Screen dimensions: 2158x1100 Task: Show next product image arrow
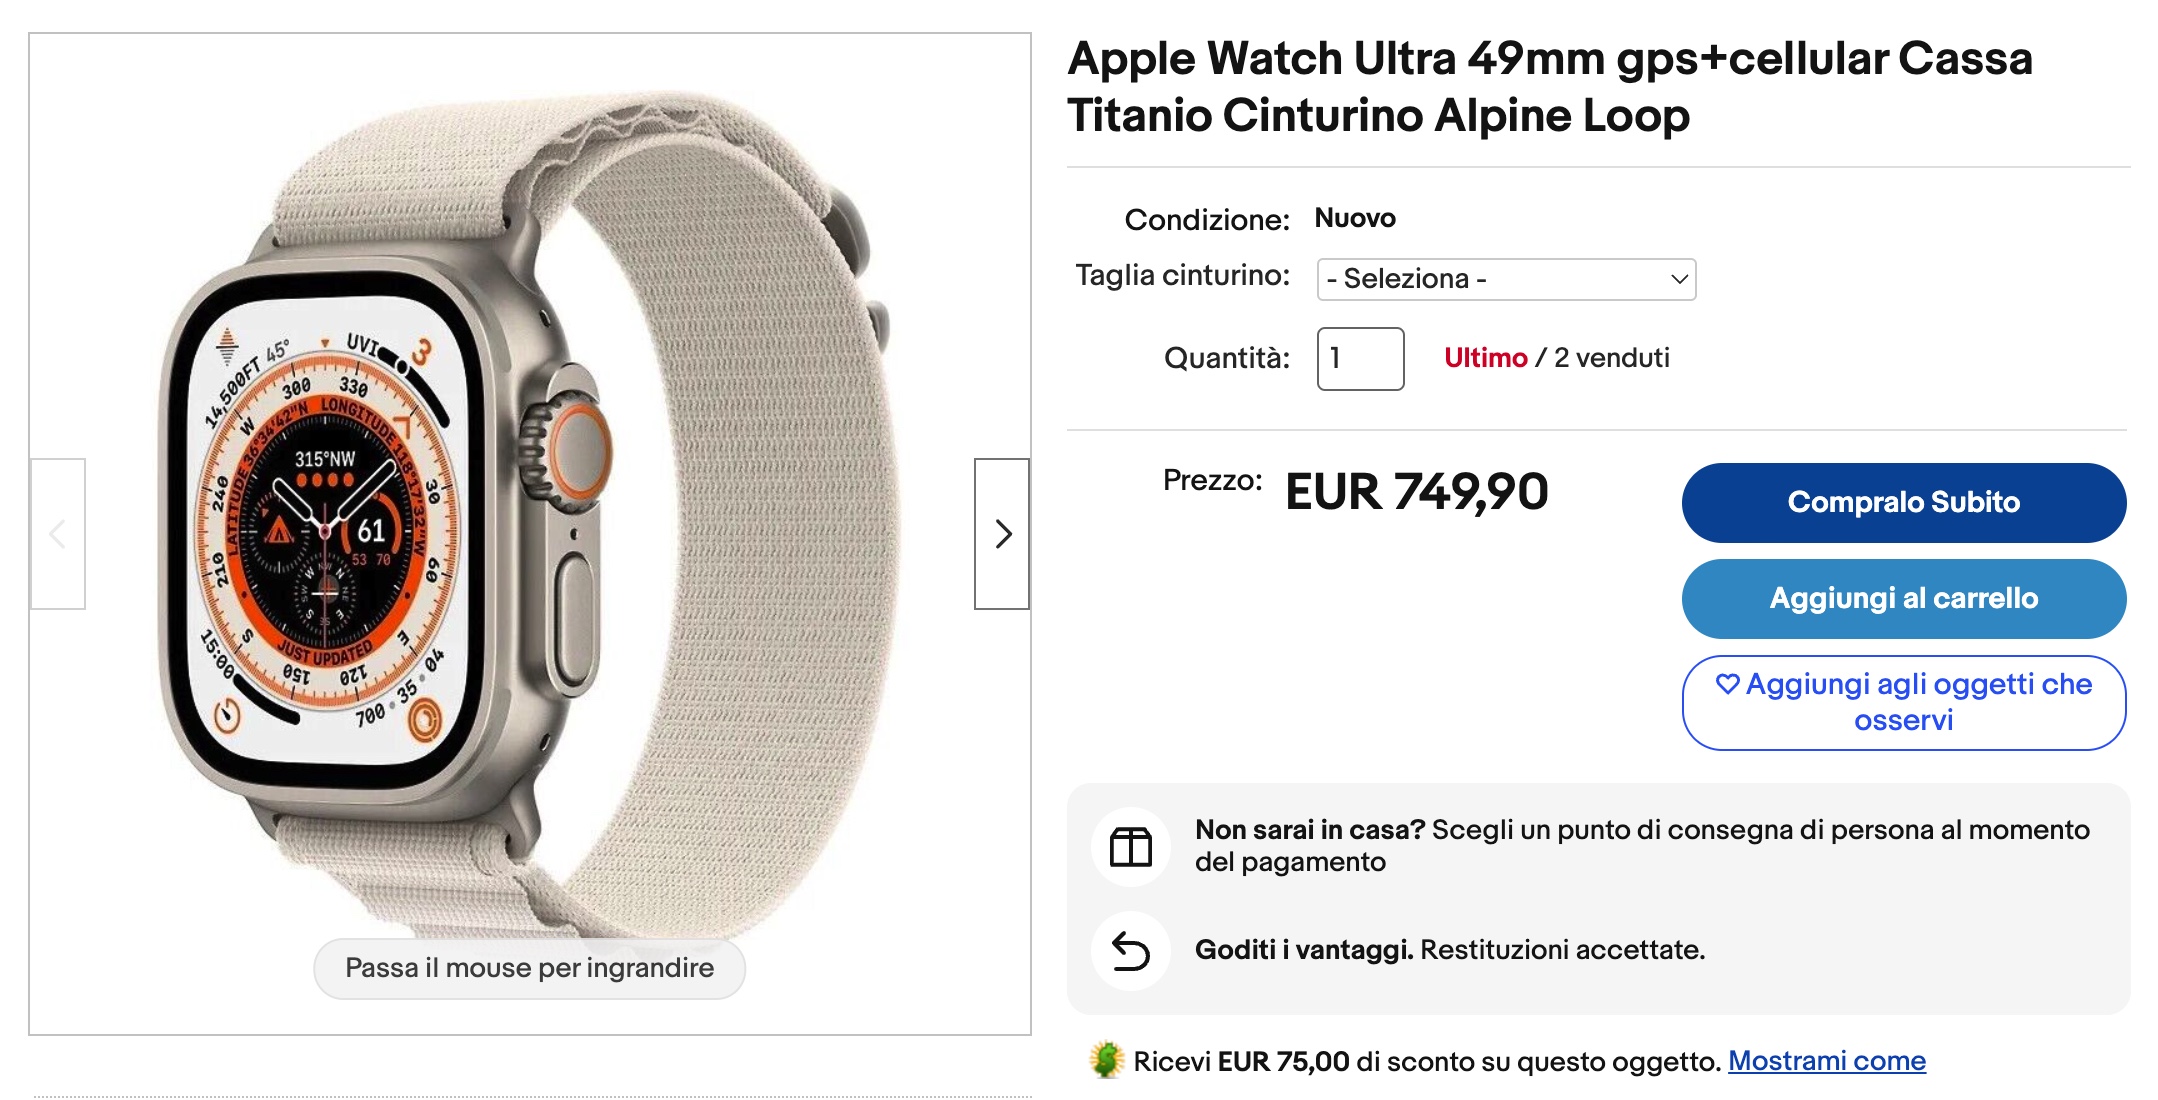[x=1002, y=534]
